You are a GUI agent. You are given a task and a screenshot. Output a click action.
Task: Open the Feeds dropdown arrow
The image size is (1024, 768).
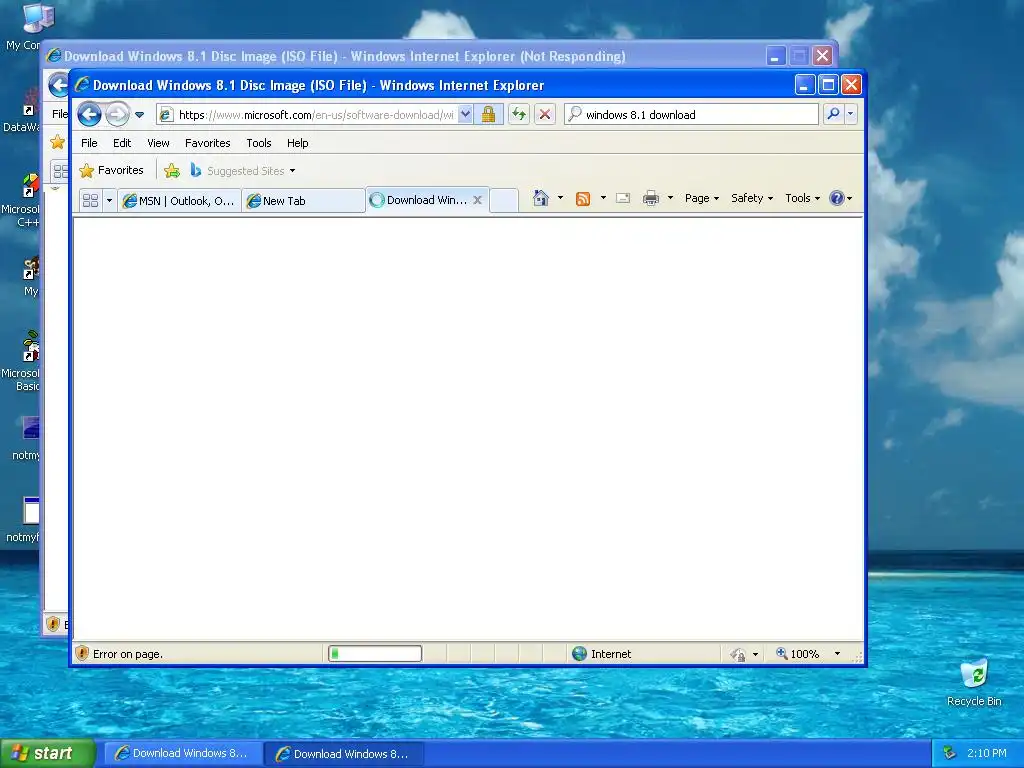click(603, 198)
